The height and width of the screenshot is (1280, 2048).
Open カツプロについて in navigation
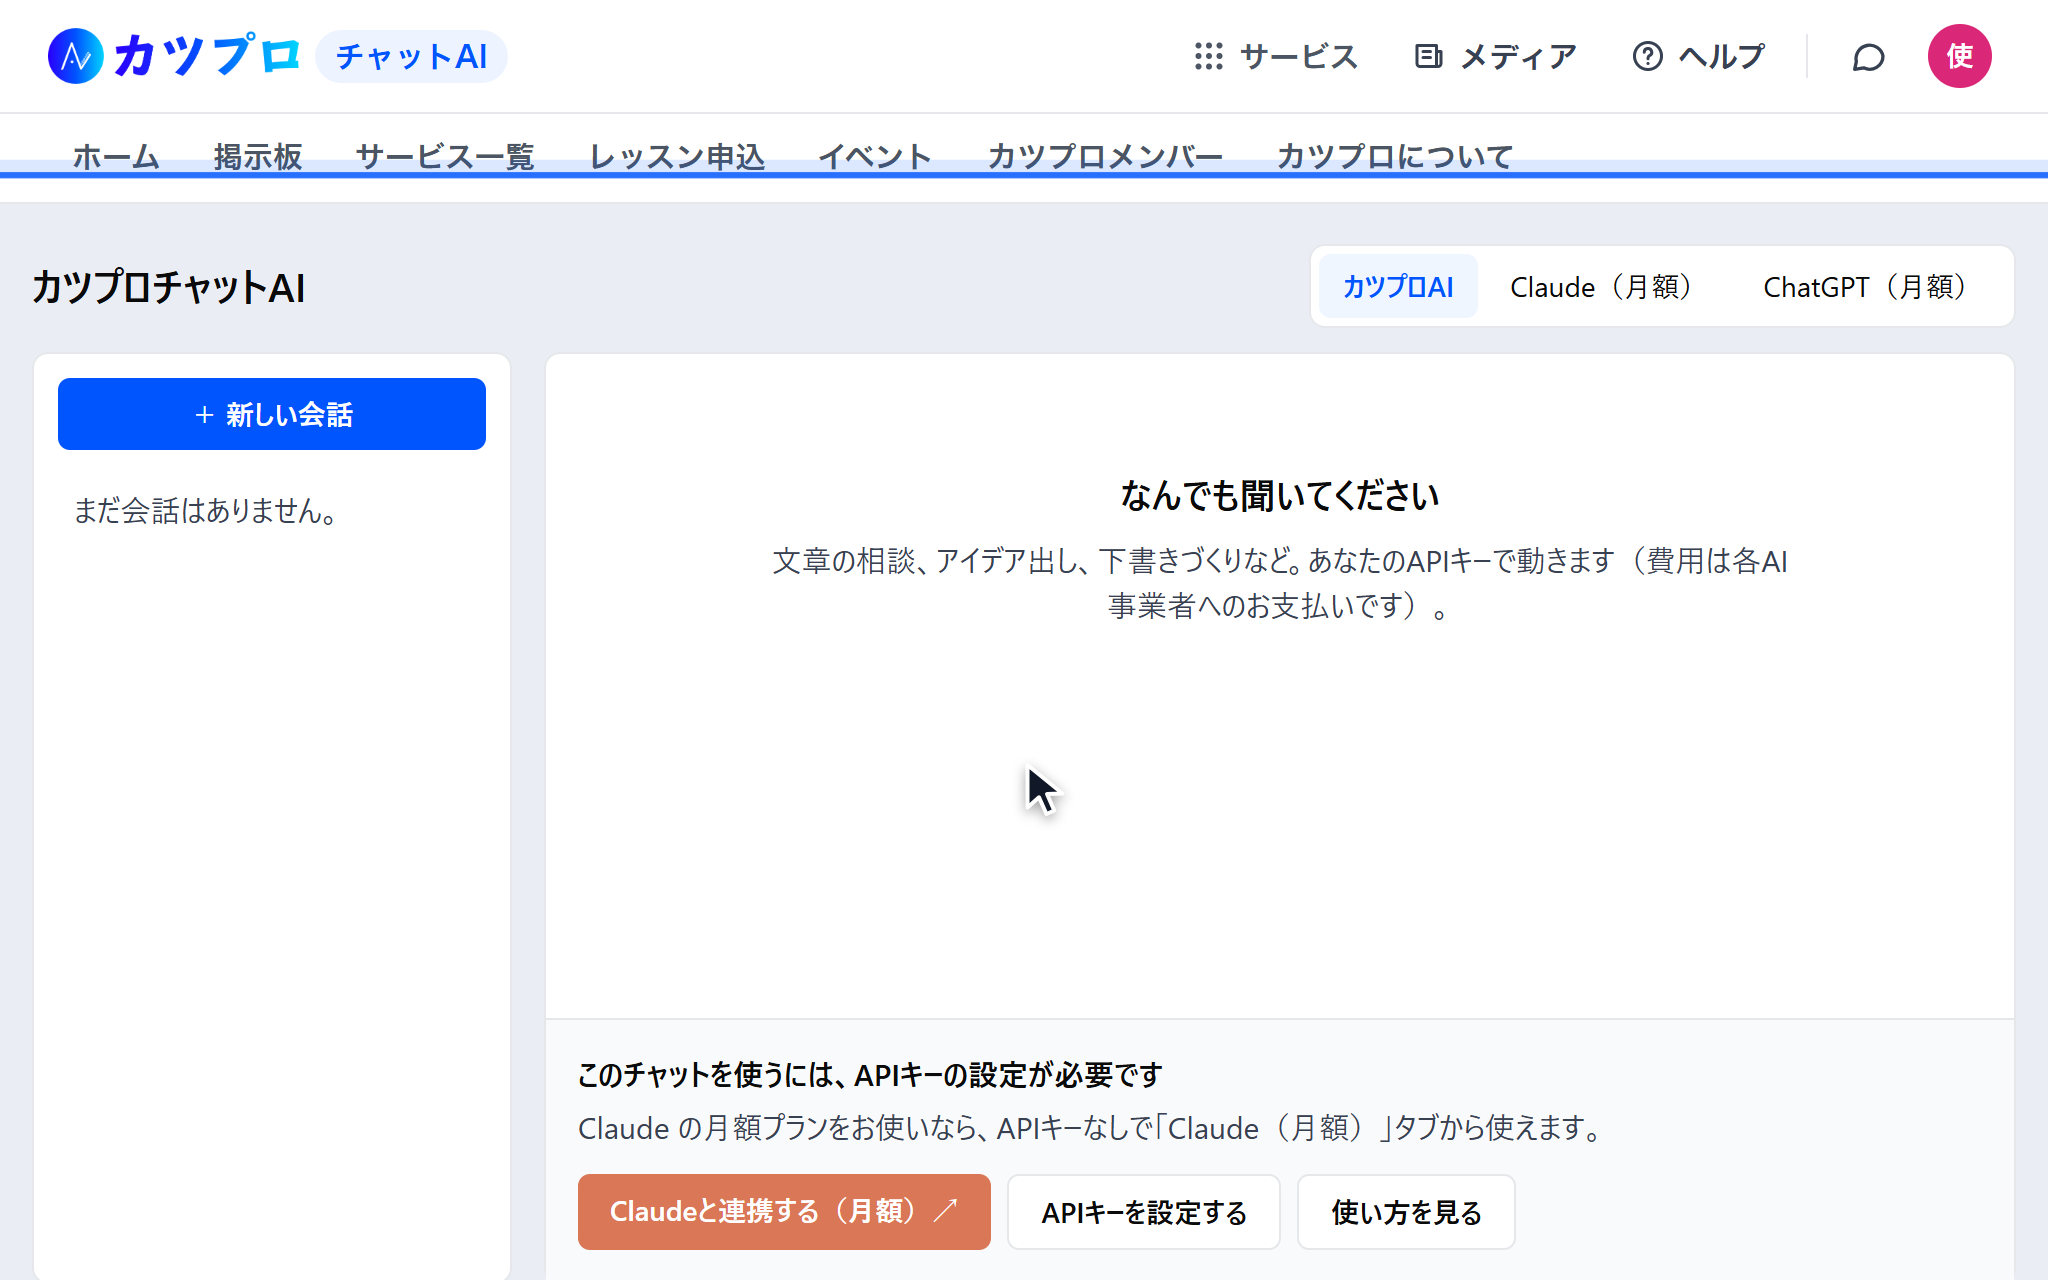pos(1395,156)
